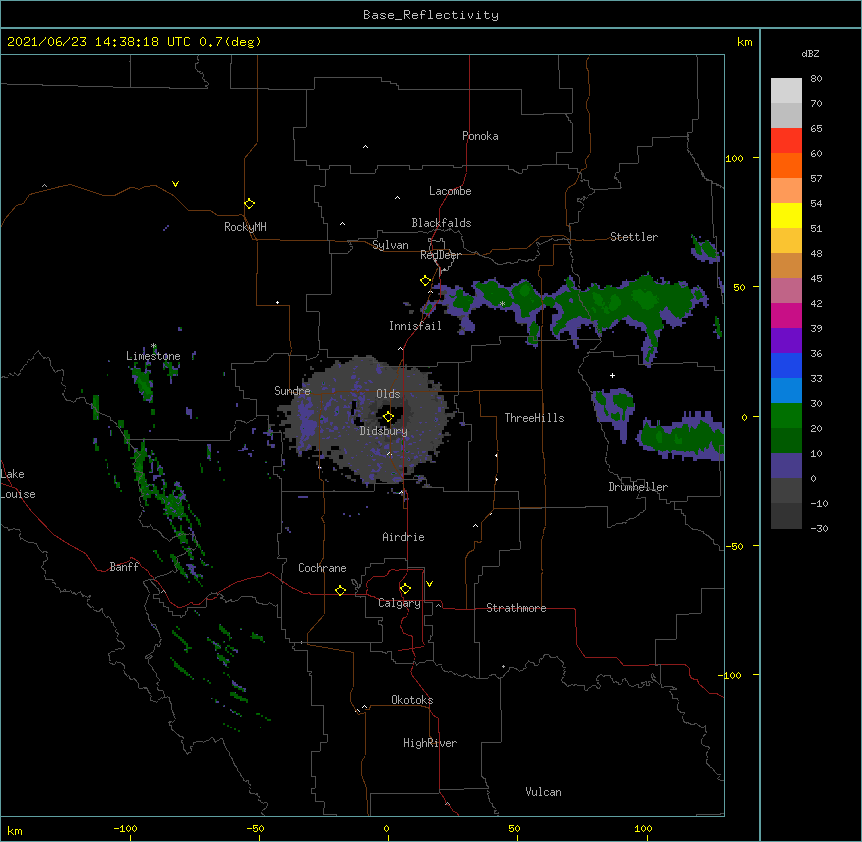Click the Olds town label

(x=388, y=394)
